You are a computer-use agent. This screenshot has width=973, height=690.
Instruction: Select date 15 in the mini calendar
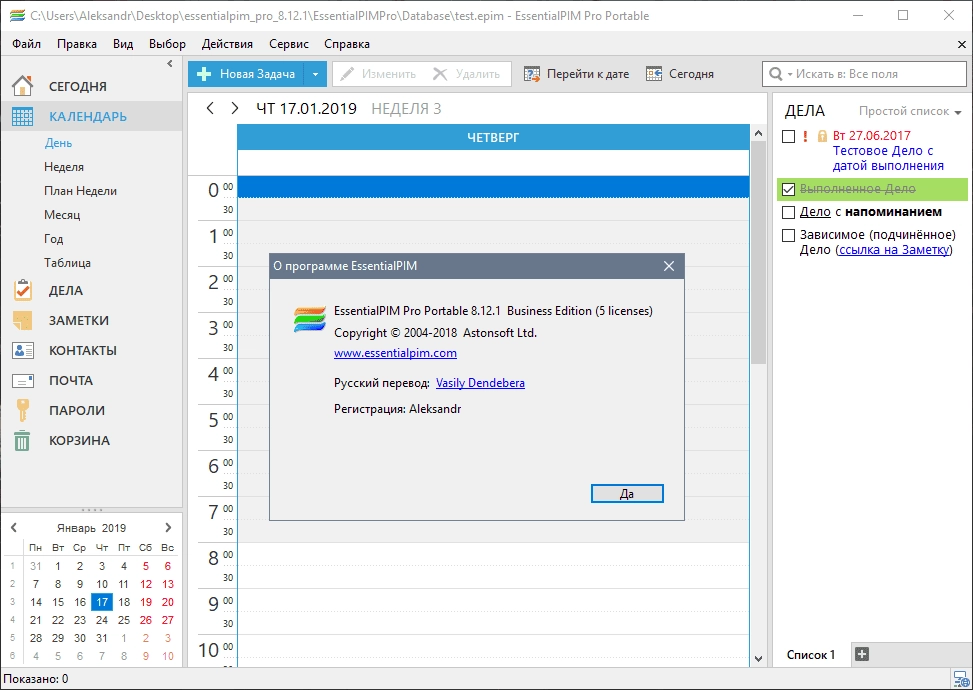(58, 602)
